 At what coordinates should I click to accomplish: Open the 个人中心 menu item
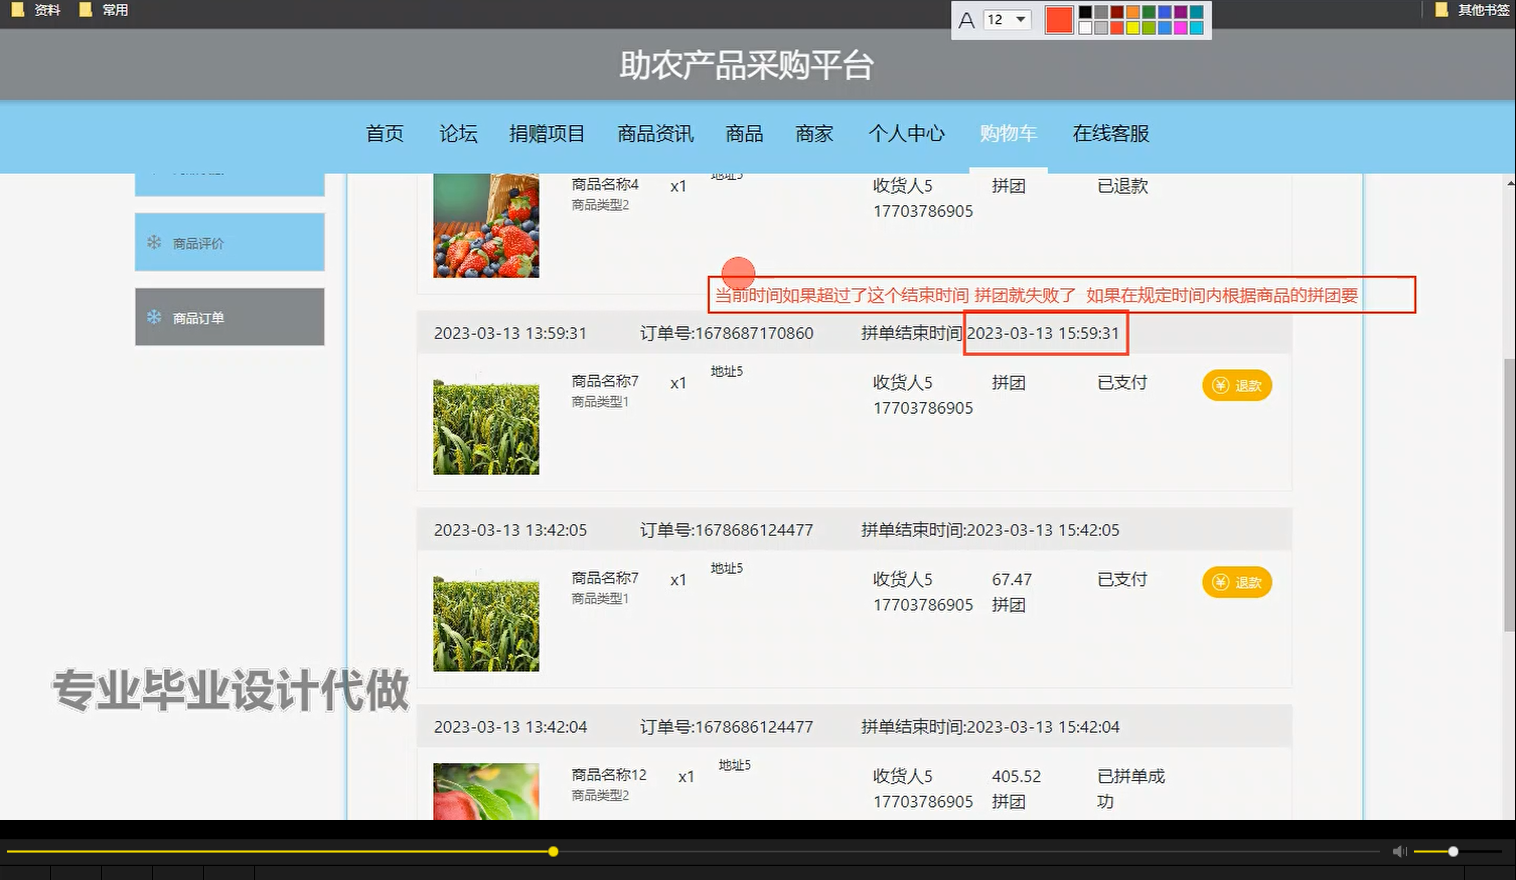pyautogui.click(x=906, y=133)
